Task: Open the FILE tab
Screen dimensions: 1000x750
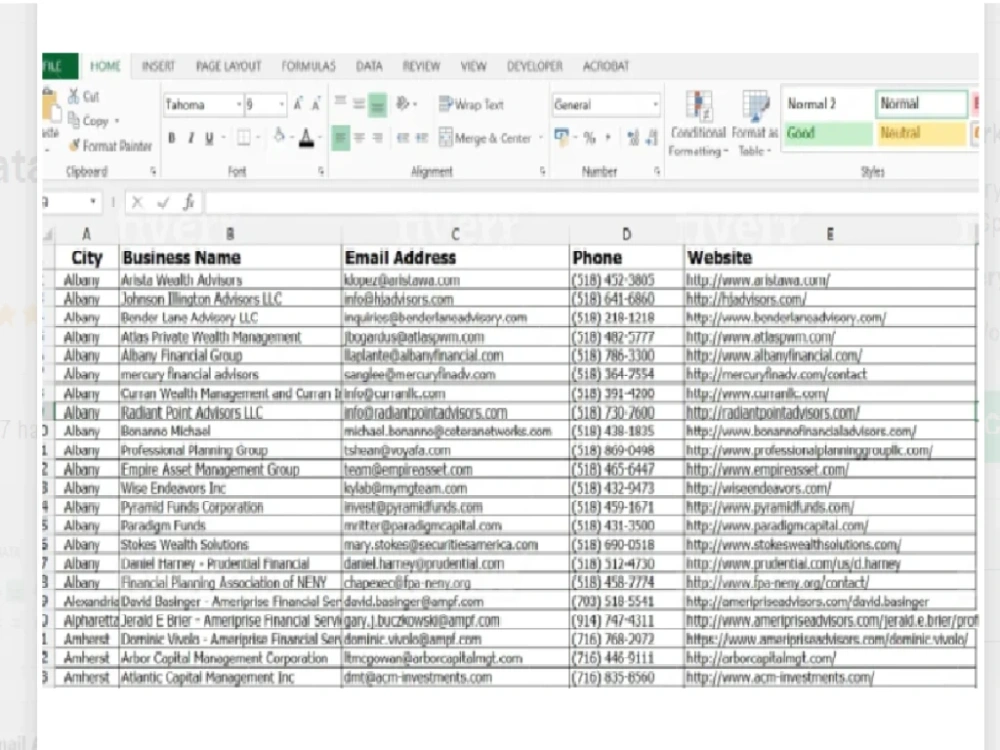Action: (x=59, y=66)
